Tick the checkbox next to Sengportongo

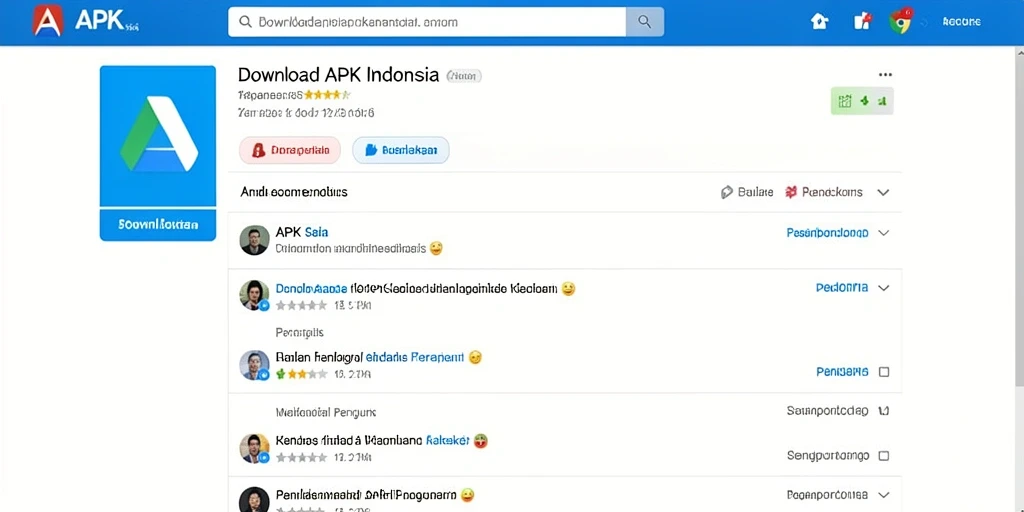tap(884, 455)
